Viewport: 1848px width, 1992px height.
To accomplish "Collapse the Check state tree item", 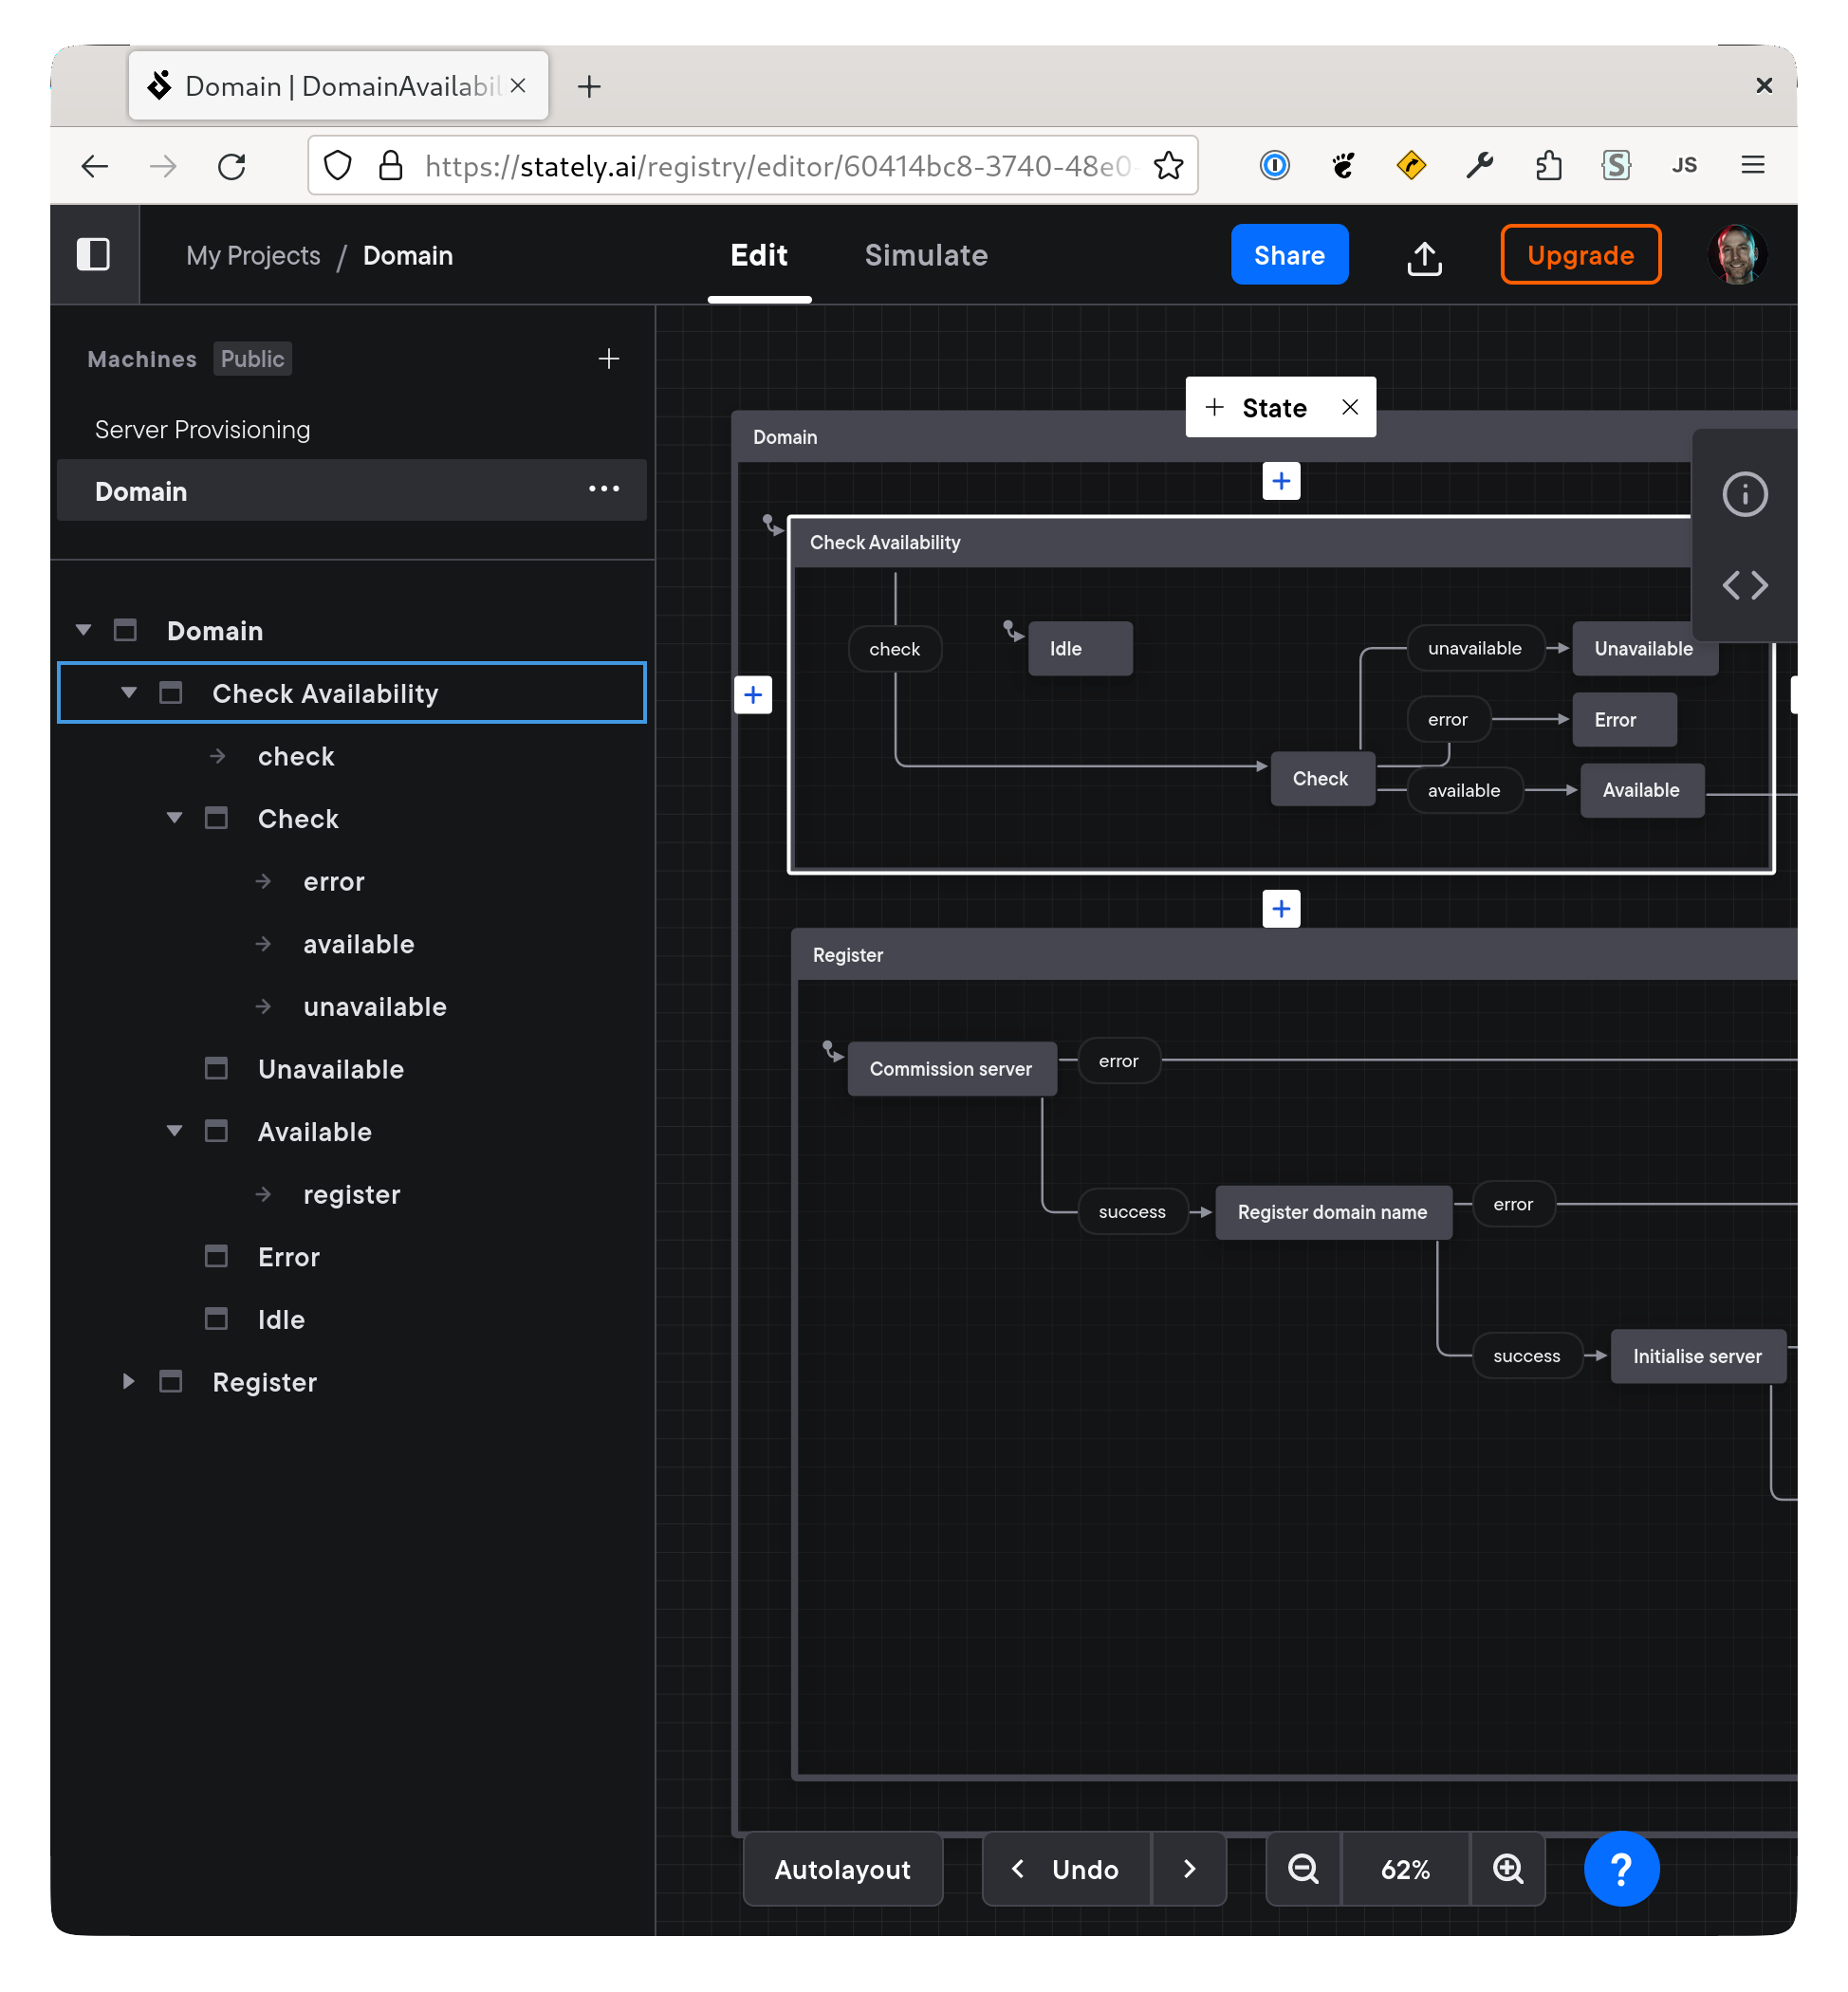I will point(173,818).
